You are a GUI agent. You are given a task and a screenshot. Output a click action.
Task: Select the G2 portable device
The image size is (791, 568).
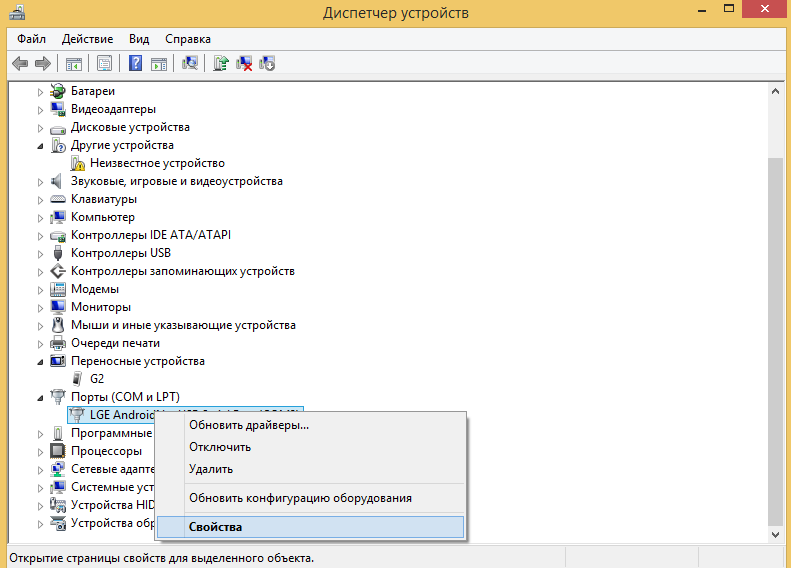click(96, 379)
